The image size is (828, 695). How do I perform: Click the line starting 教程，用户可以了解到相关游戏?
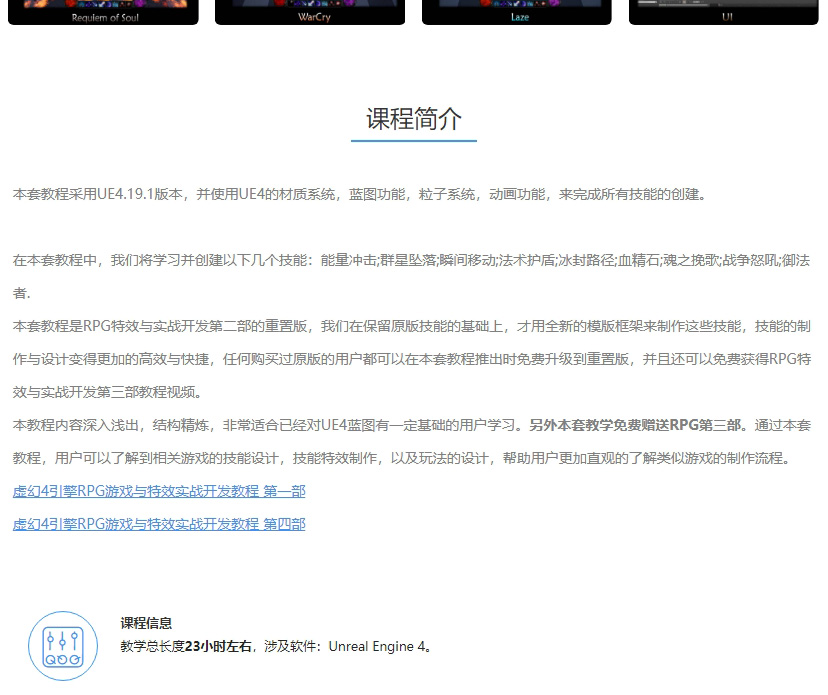pos(403,458)
